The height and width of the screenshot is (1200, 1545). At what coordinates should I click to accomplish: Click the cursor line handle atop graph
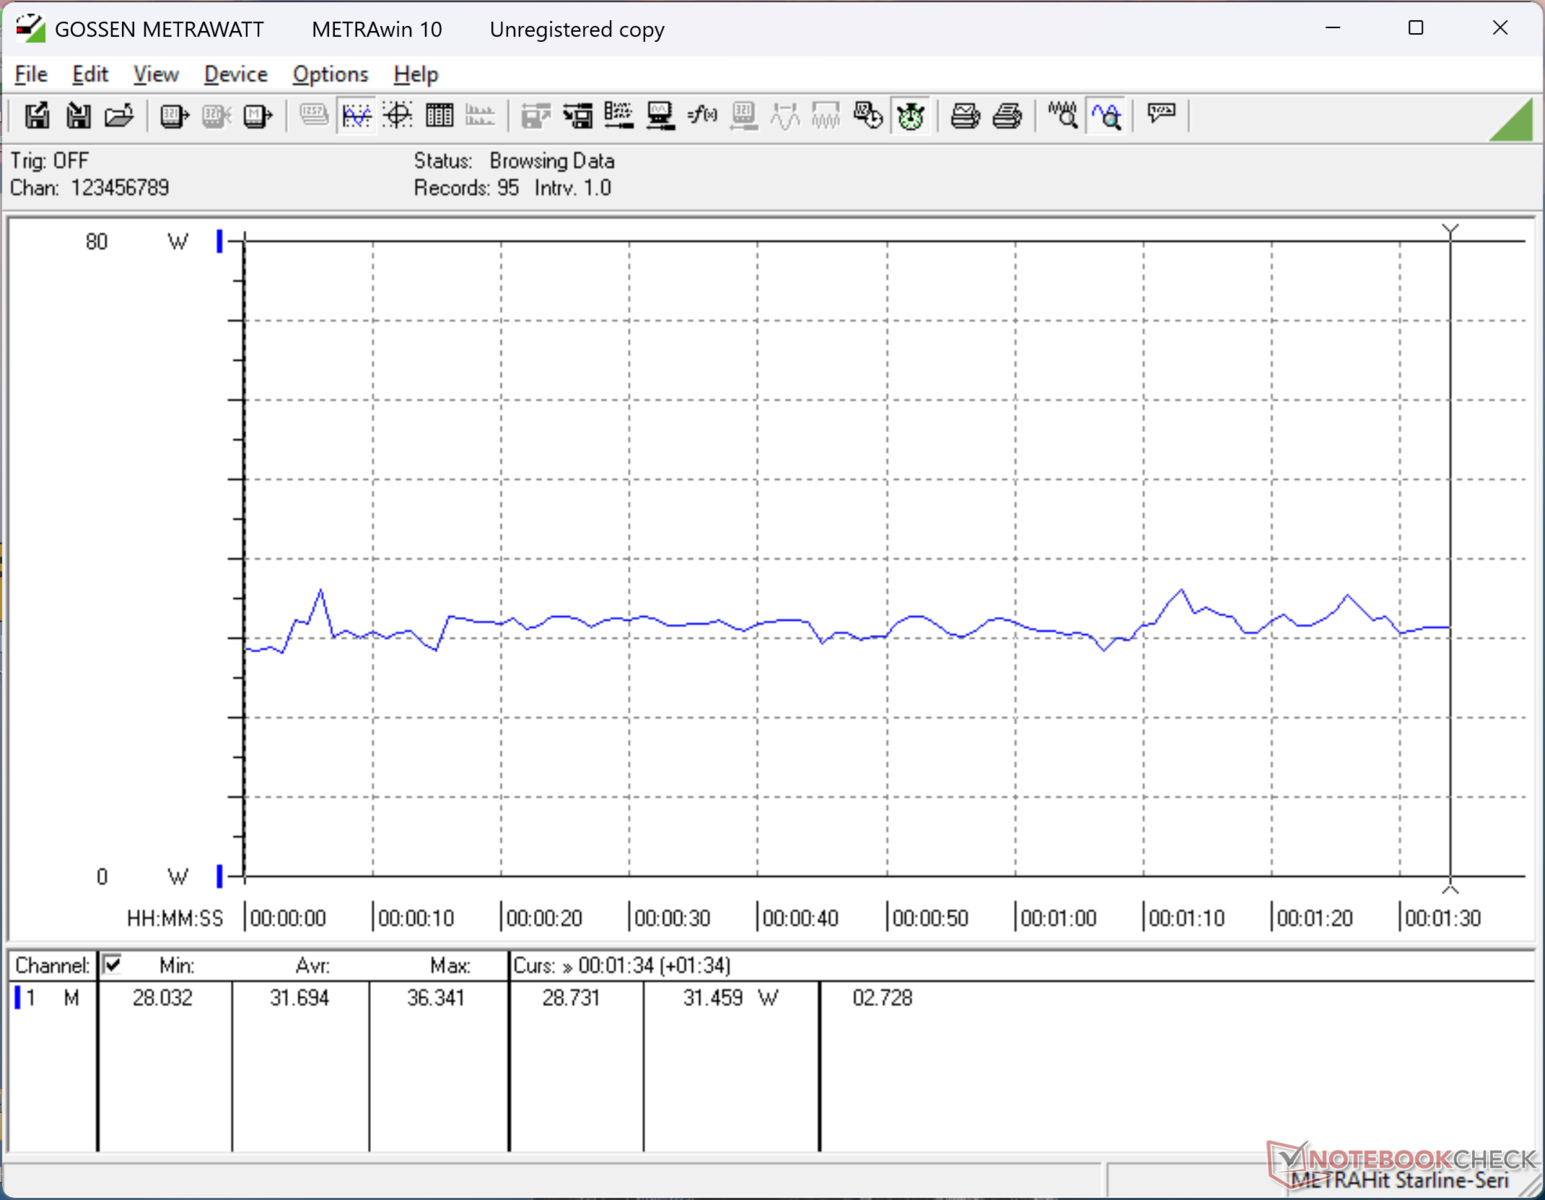point(1450,231)
